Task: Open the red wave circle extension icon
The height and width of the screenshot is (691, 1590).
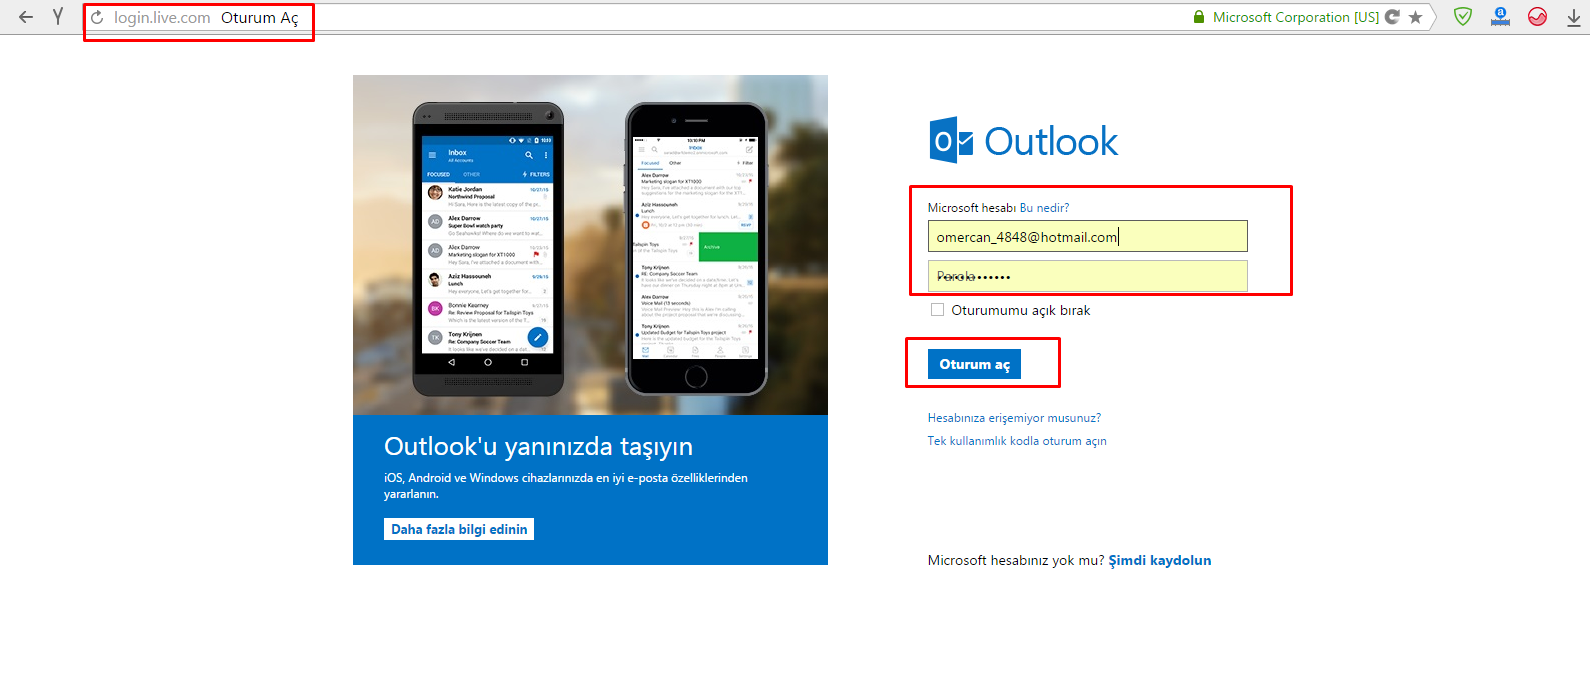Action: [1538, 16]
